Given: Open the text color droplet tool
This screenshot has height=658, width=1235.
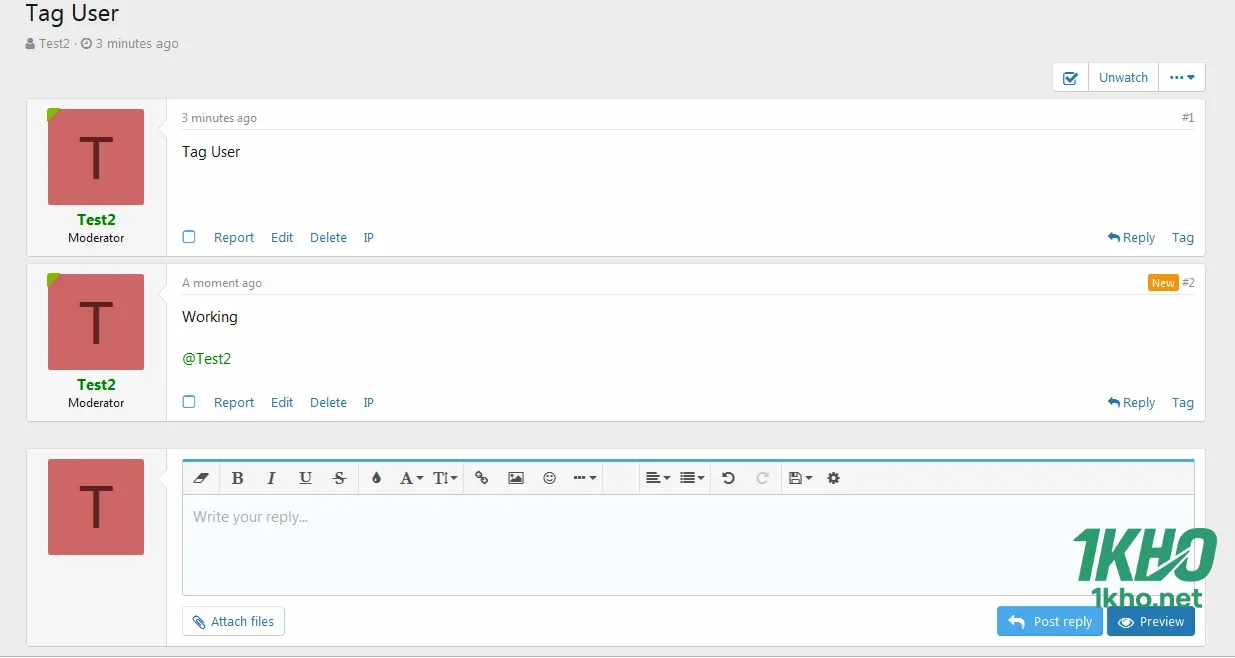Looking at the screenshot, I should [x=375, y=478].
